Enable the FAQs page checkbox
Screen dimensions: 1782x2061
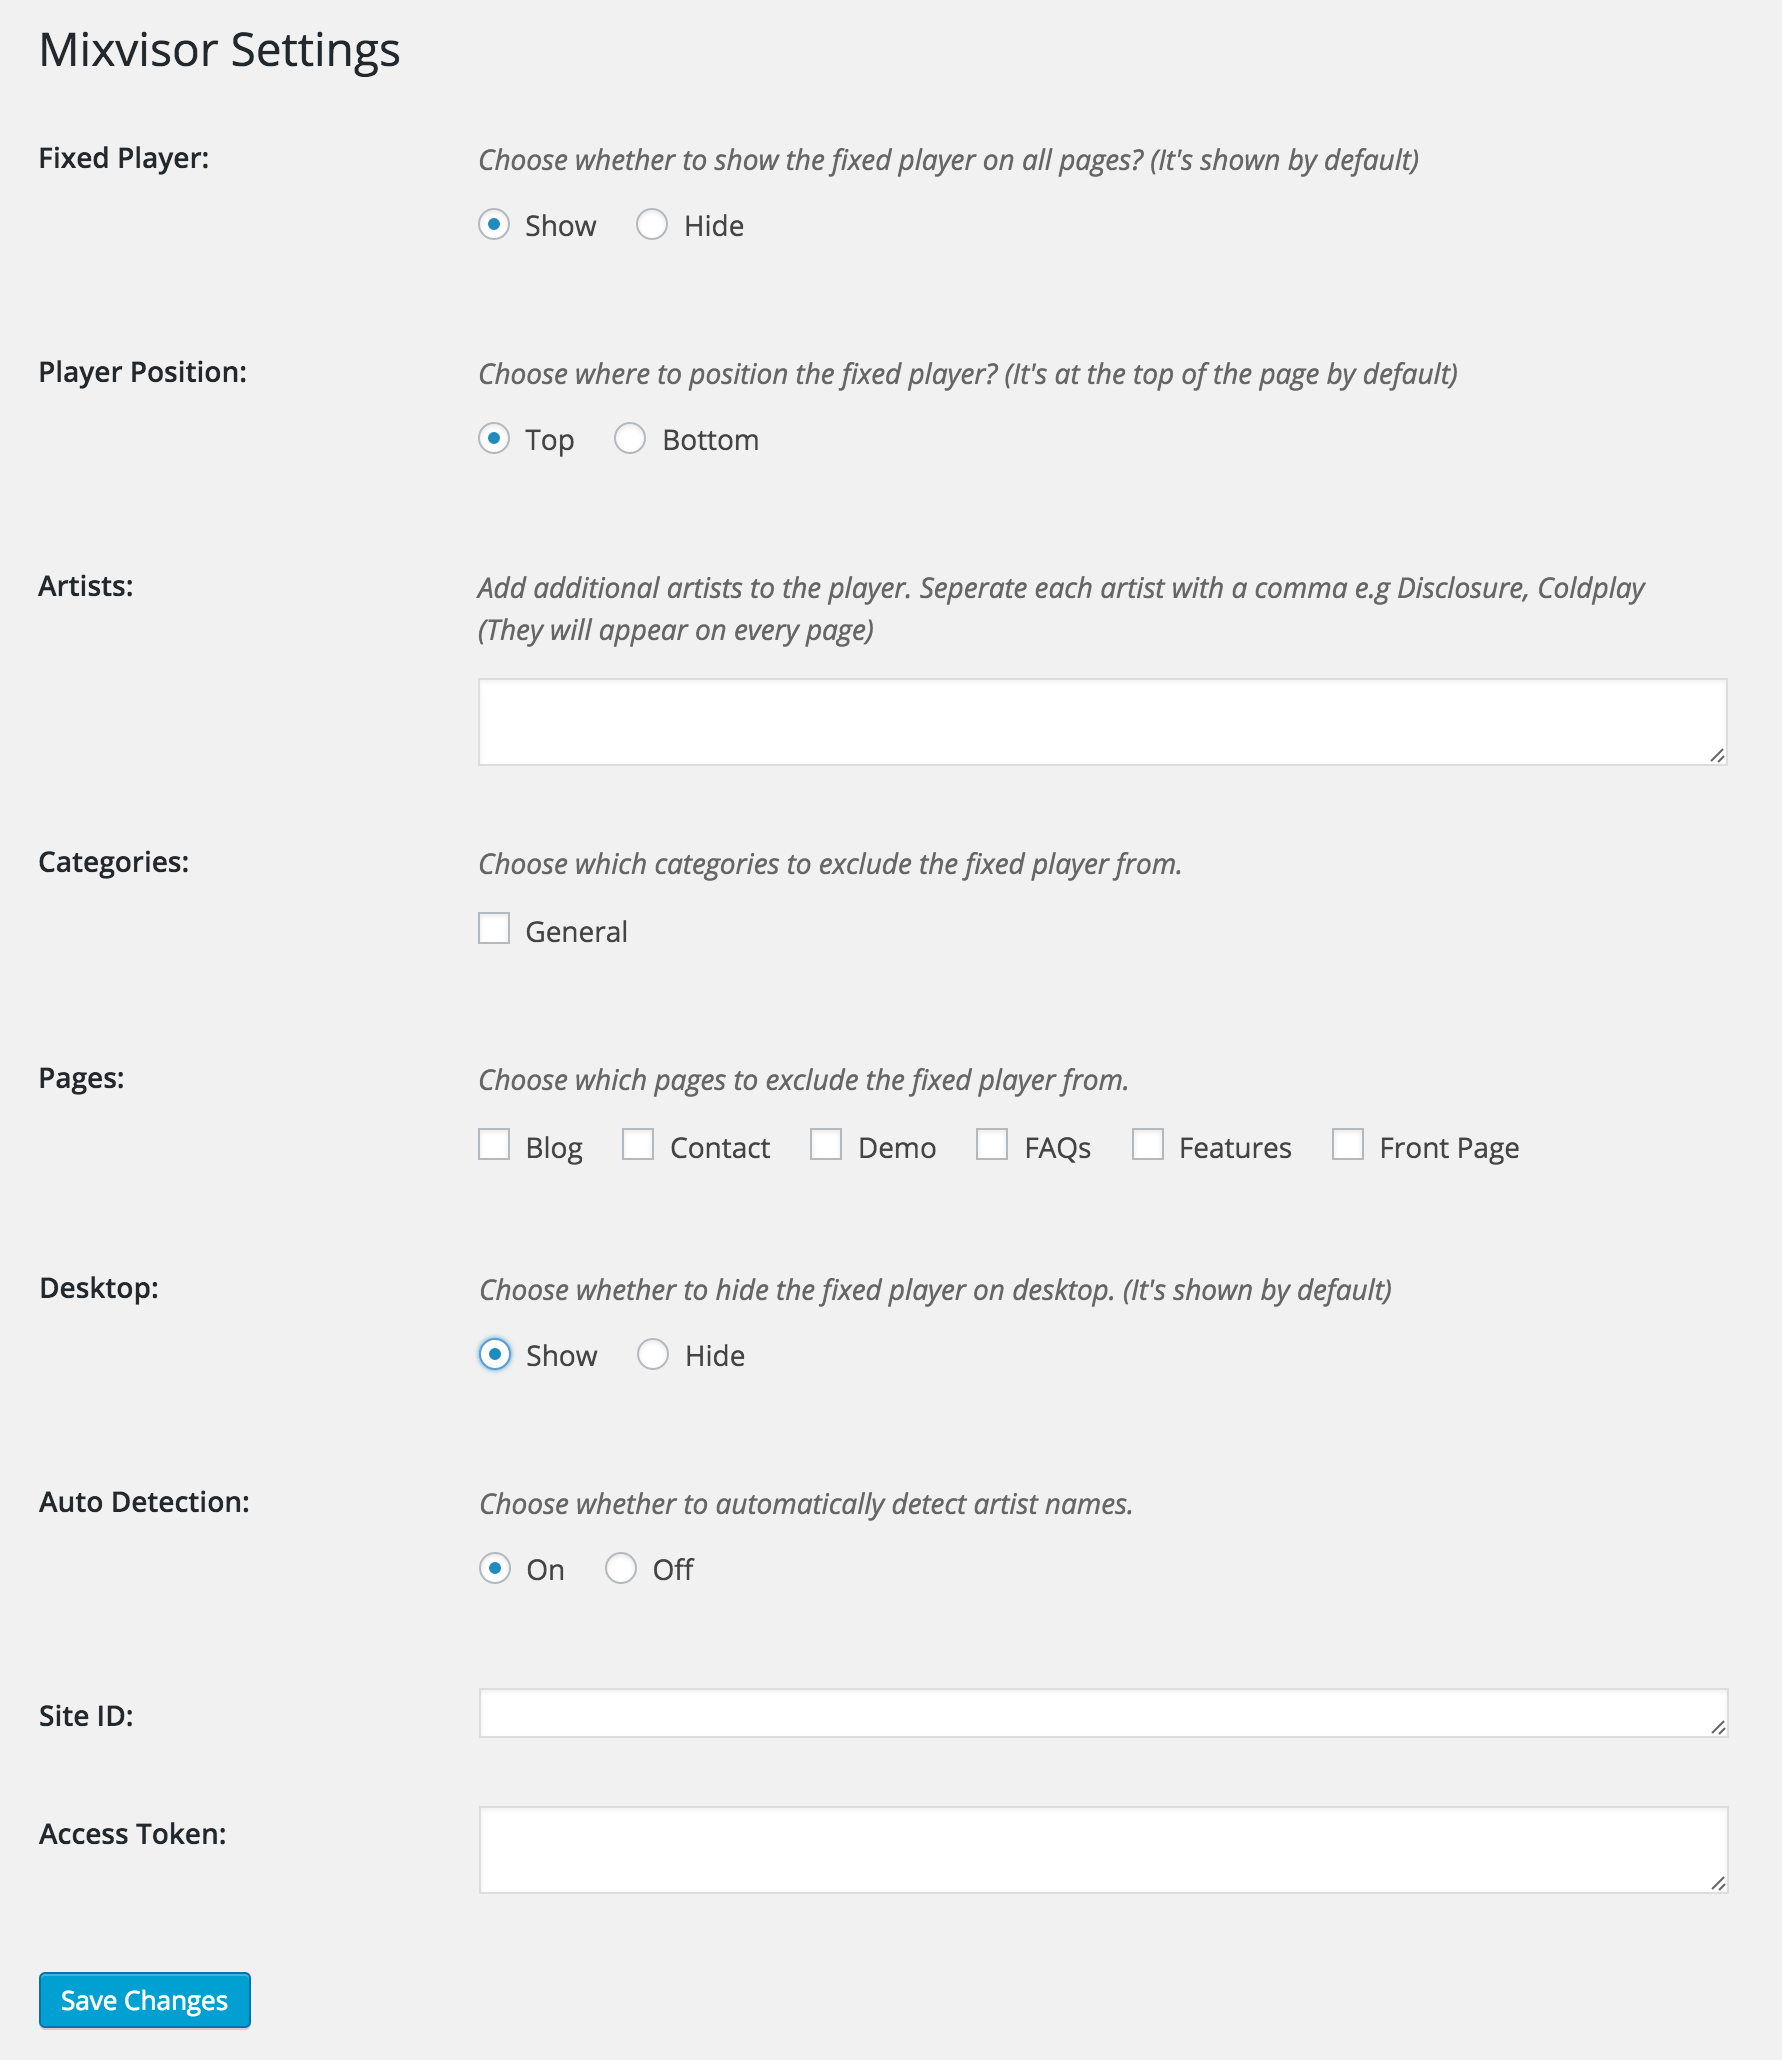[x=992, y=1144]
